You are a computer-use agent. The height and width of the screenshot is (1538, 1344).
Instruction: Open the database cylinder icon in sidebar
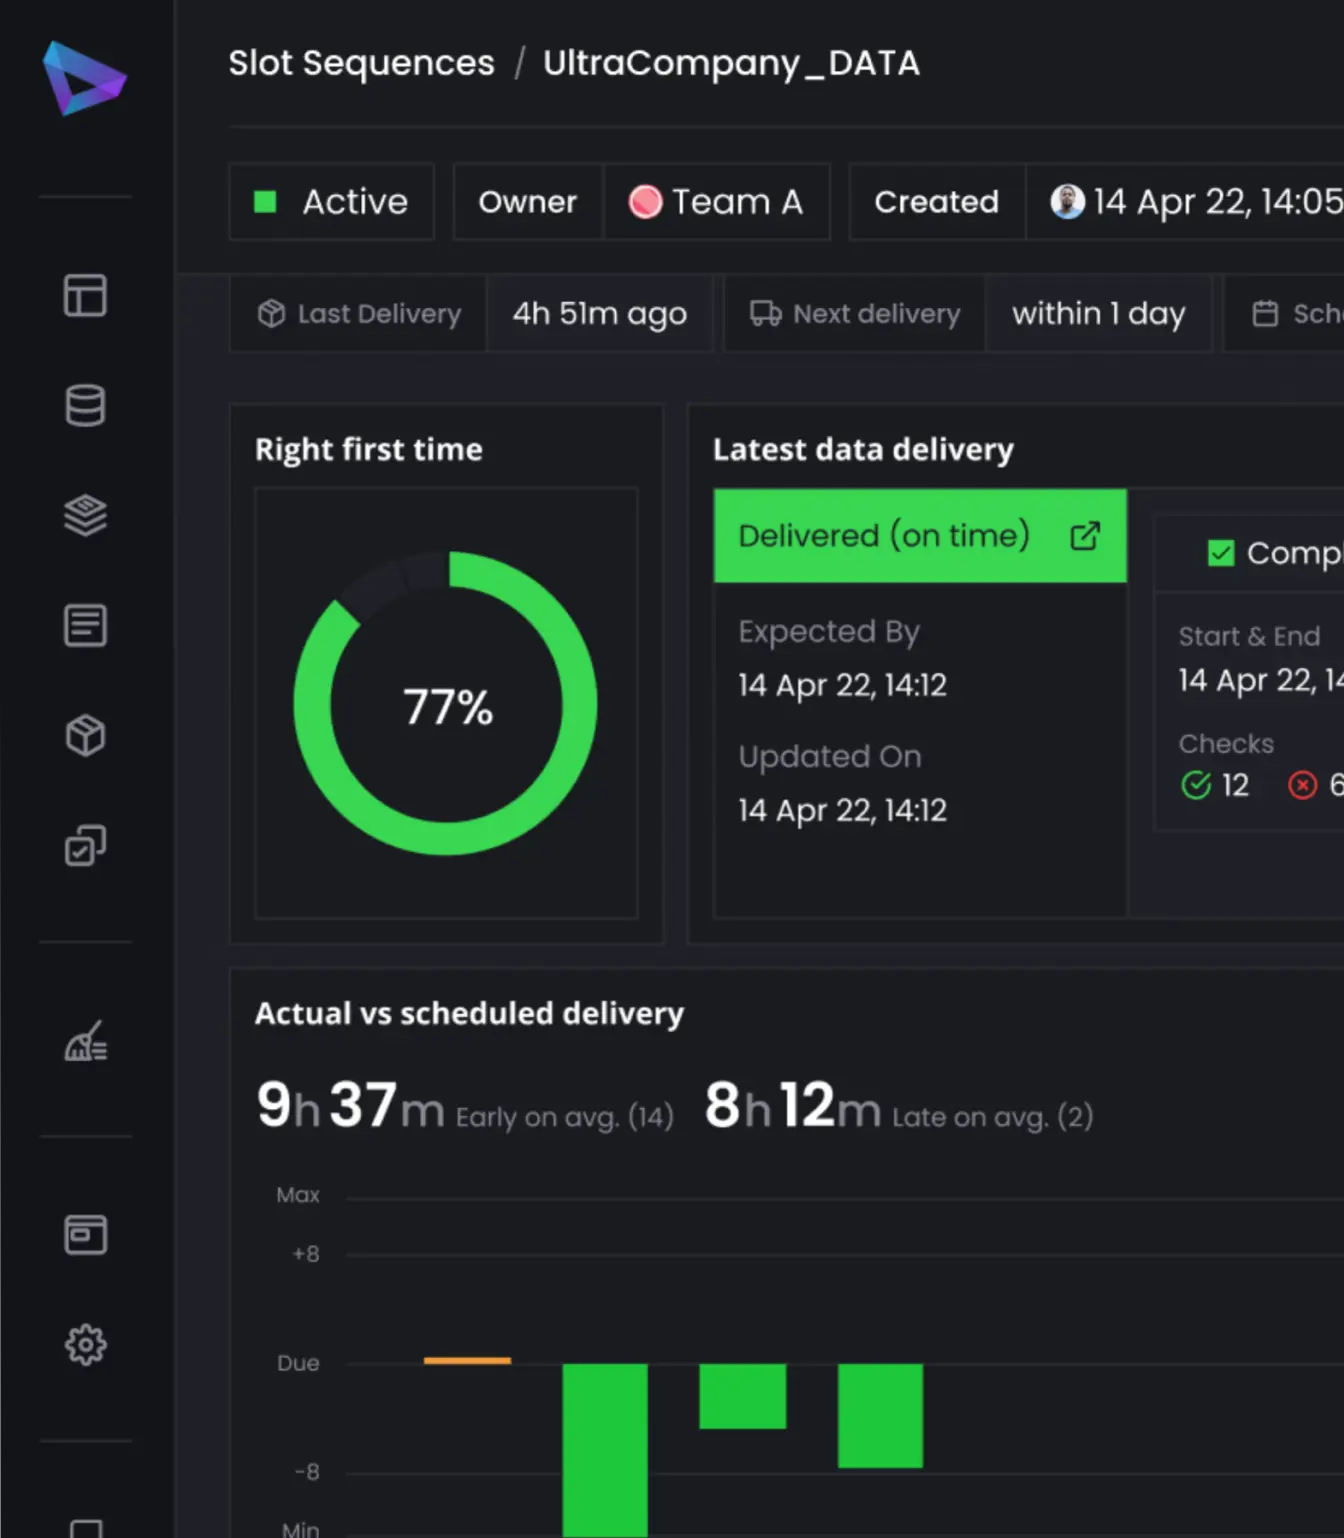[x=85, y=405]
